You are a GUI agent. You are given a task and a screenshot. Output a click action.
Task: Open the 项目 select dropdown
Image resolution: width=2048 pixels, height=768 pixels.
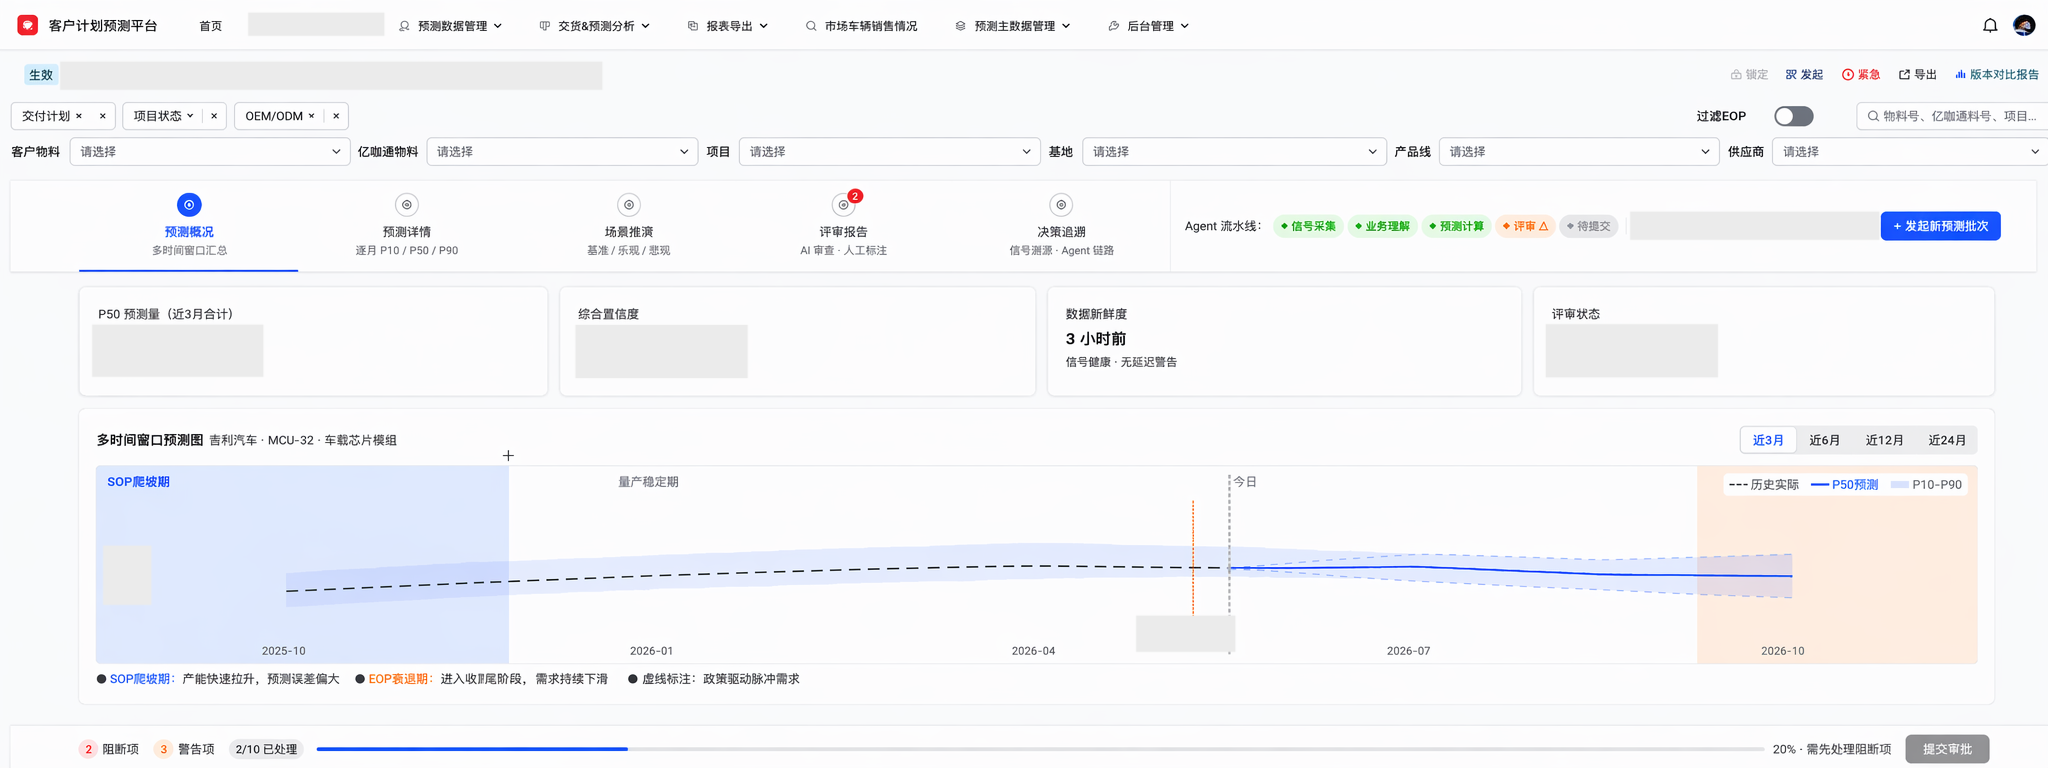(x=889, y=152)
